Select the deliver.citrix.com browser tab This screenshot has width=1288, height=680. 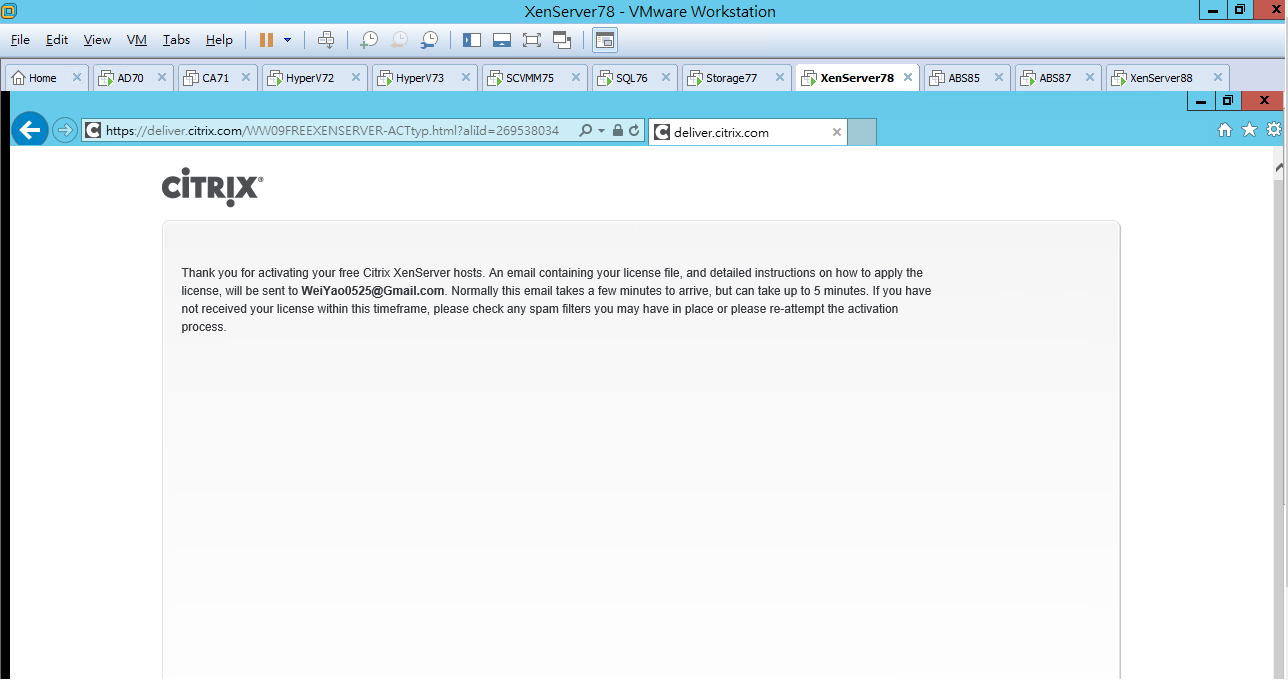pyautogui.click(x=748, y=132)
